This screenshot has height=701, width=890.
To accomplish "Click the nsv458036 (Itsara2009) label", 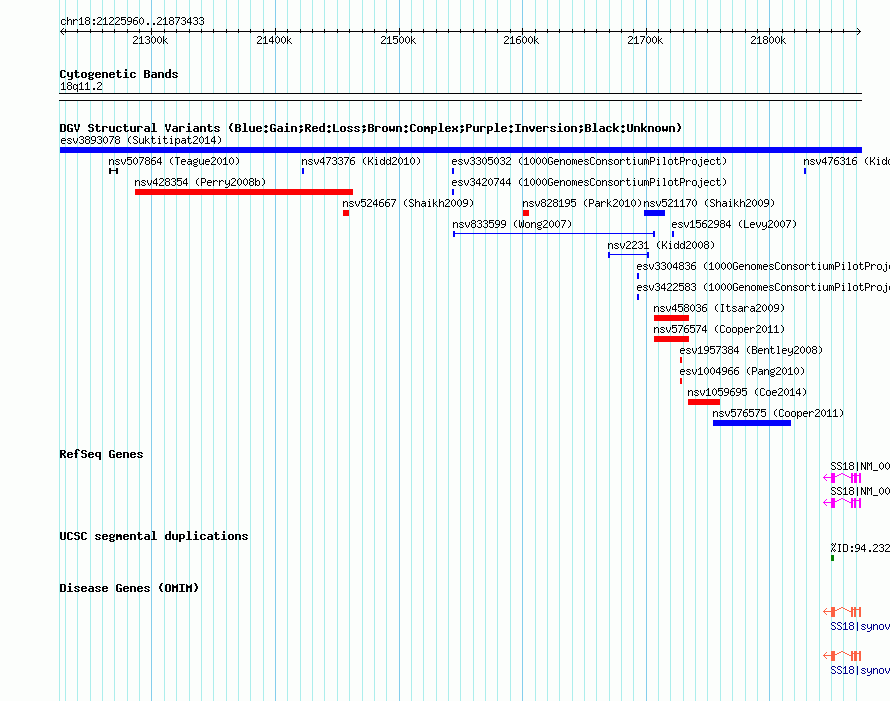I will (x=719, y=308).
